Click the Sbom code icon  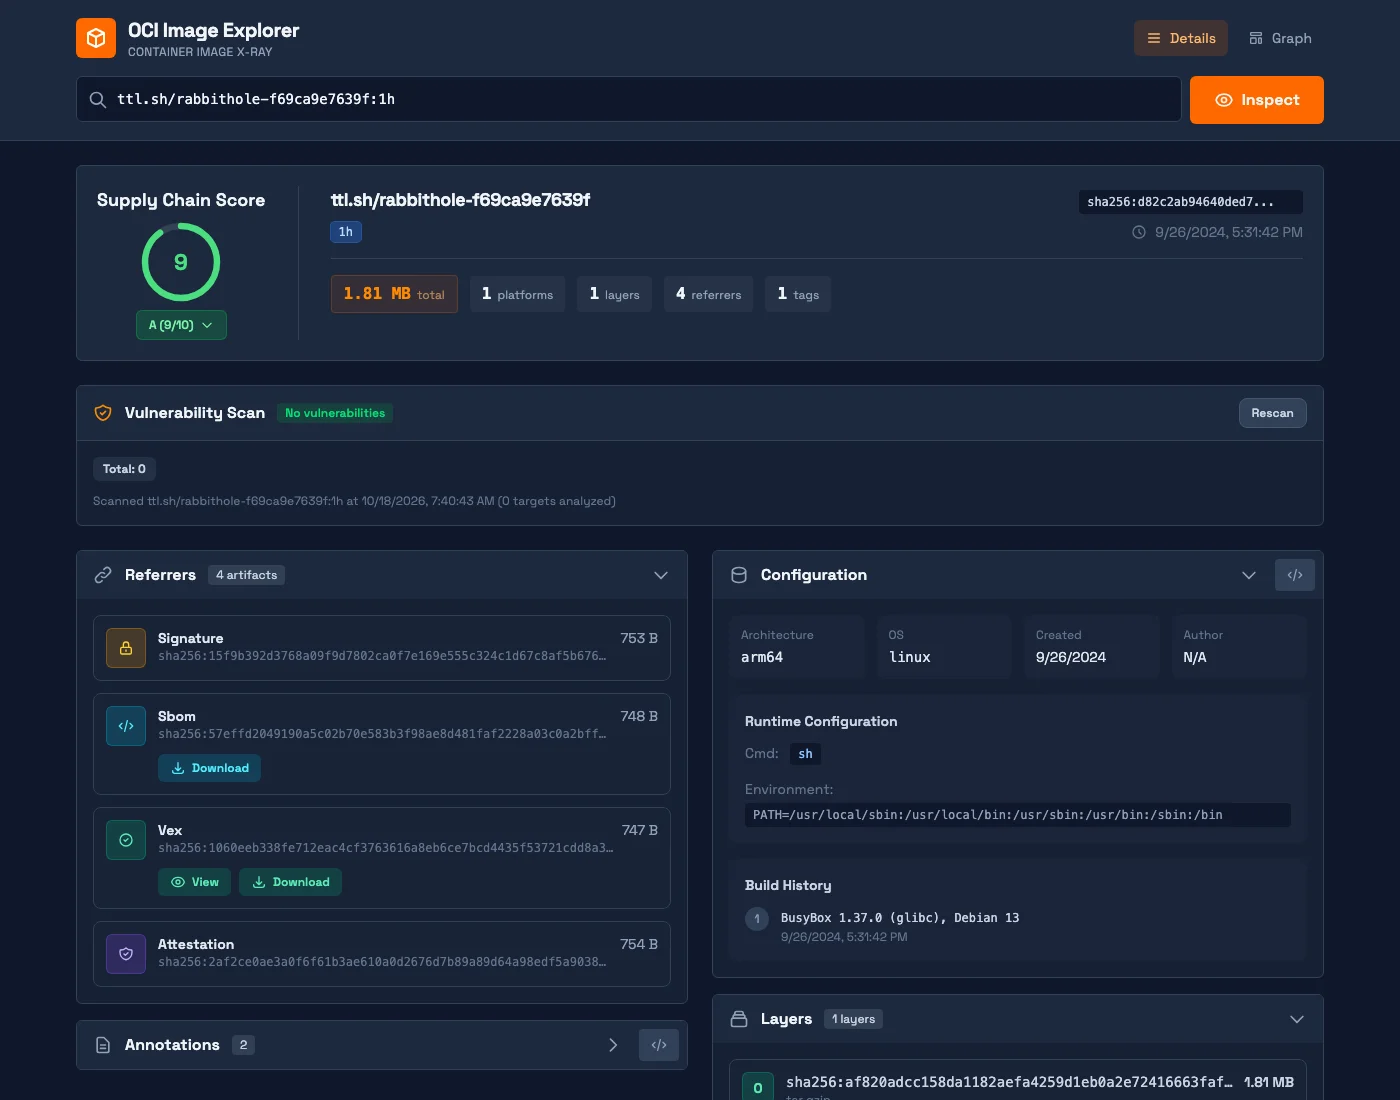[x=126, y=726]
